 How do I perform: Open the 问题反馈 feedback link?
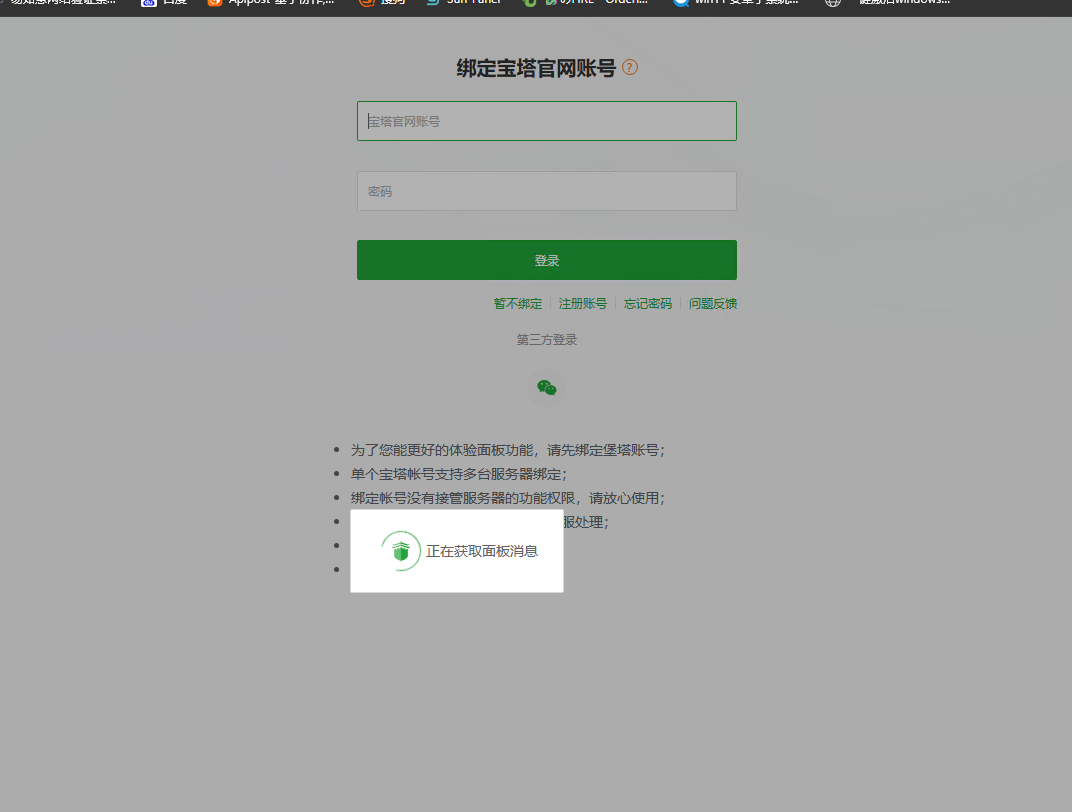pyautogui.click(x=712, y=303)
